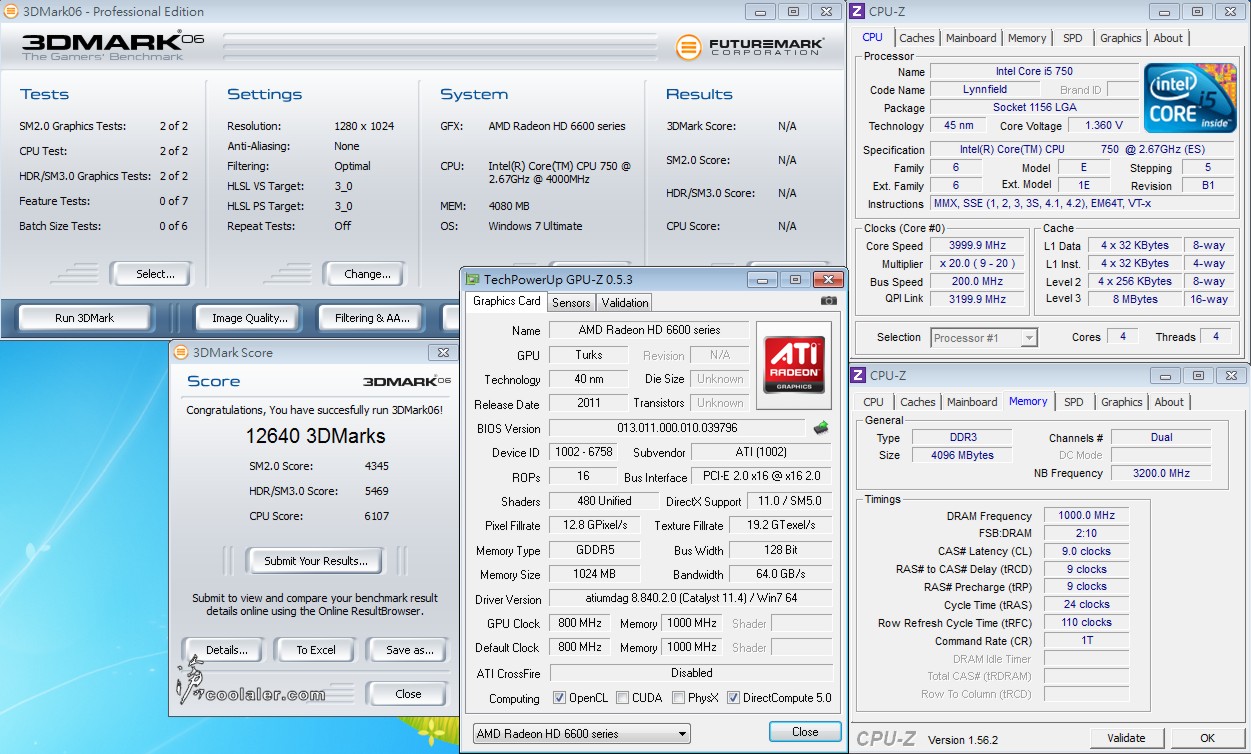Click the CAS# Latency 9.0 clocks value
The image size is (1251, 754).
click(1086, 551)
